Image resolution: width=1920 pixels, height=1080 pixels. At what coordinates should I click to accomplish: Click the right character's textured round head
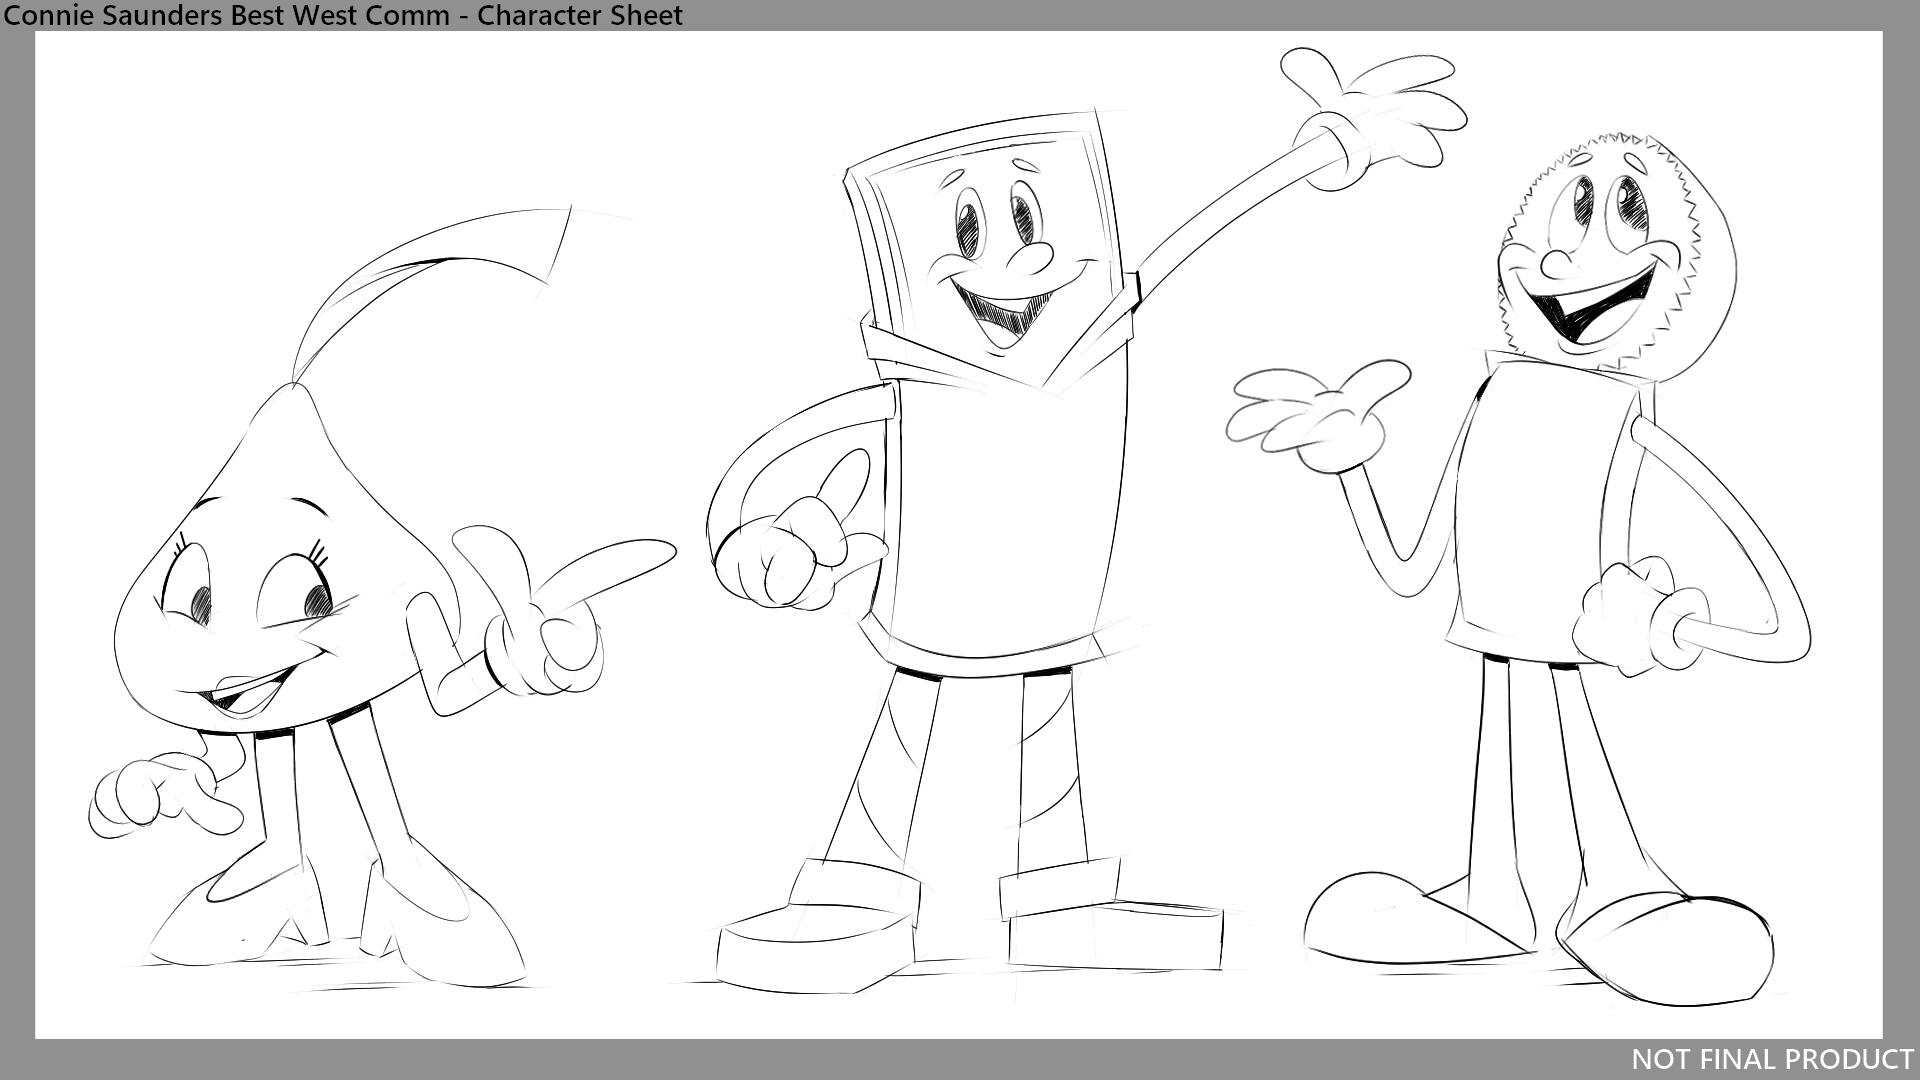click(1600, 250)
